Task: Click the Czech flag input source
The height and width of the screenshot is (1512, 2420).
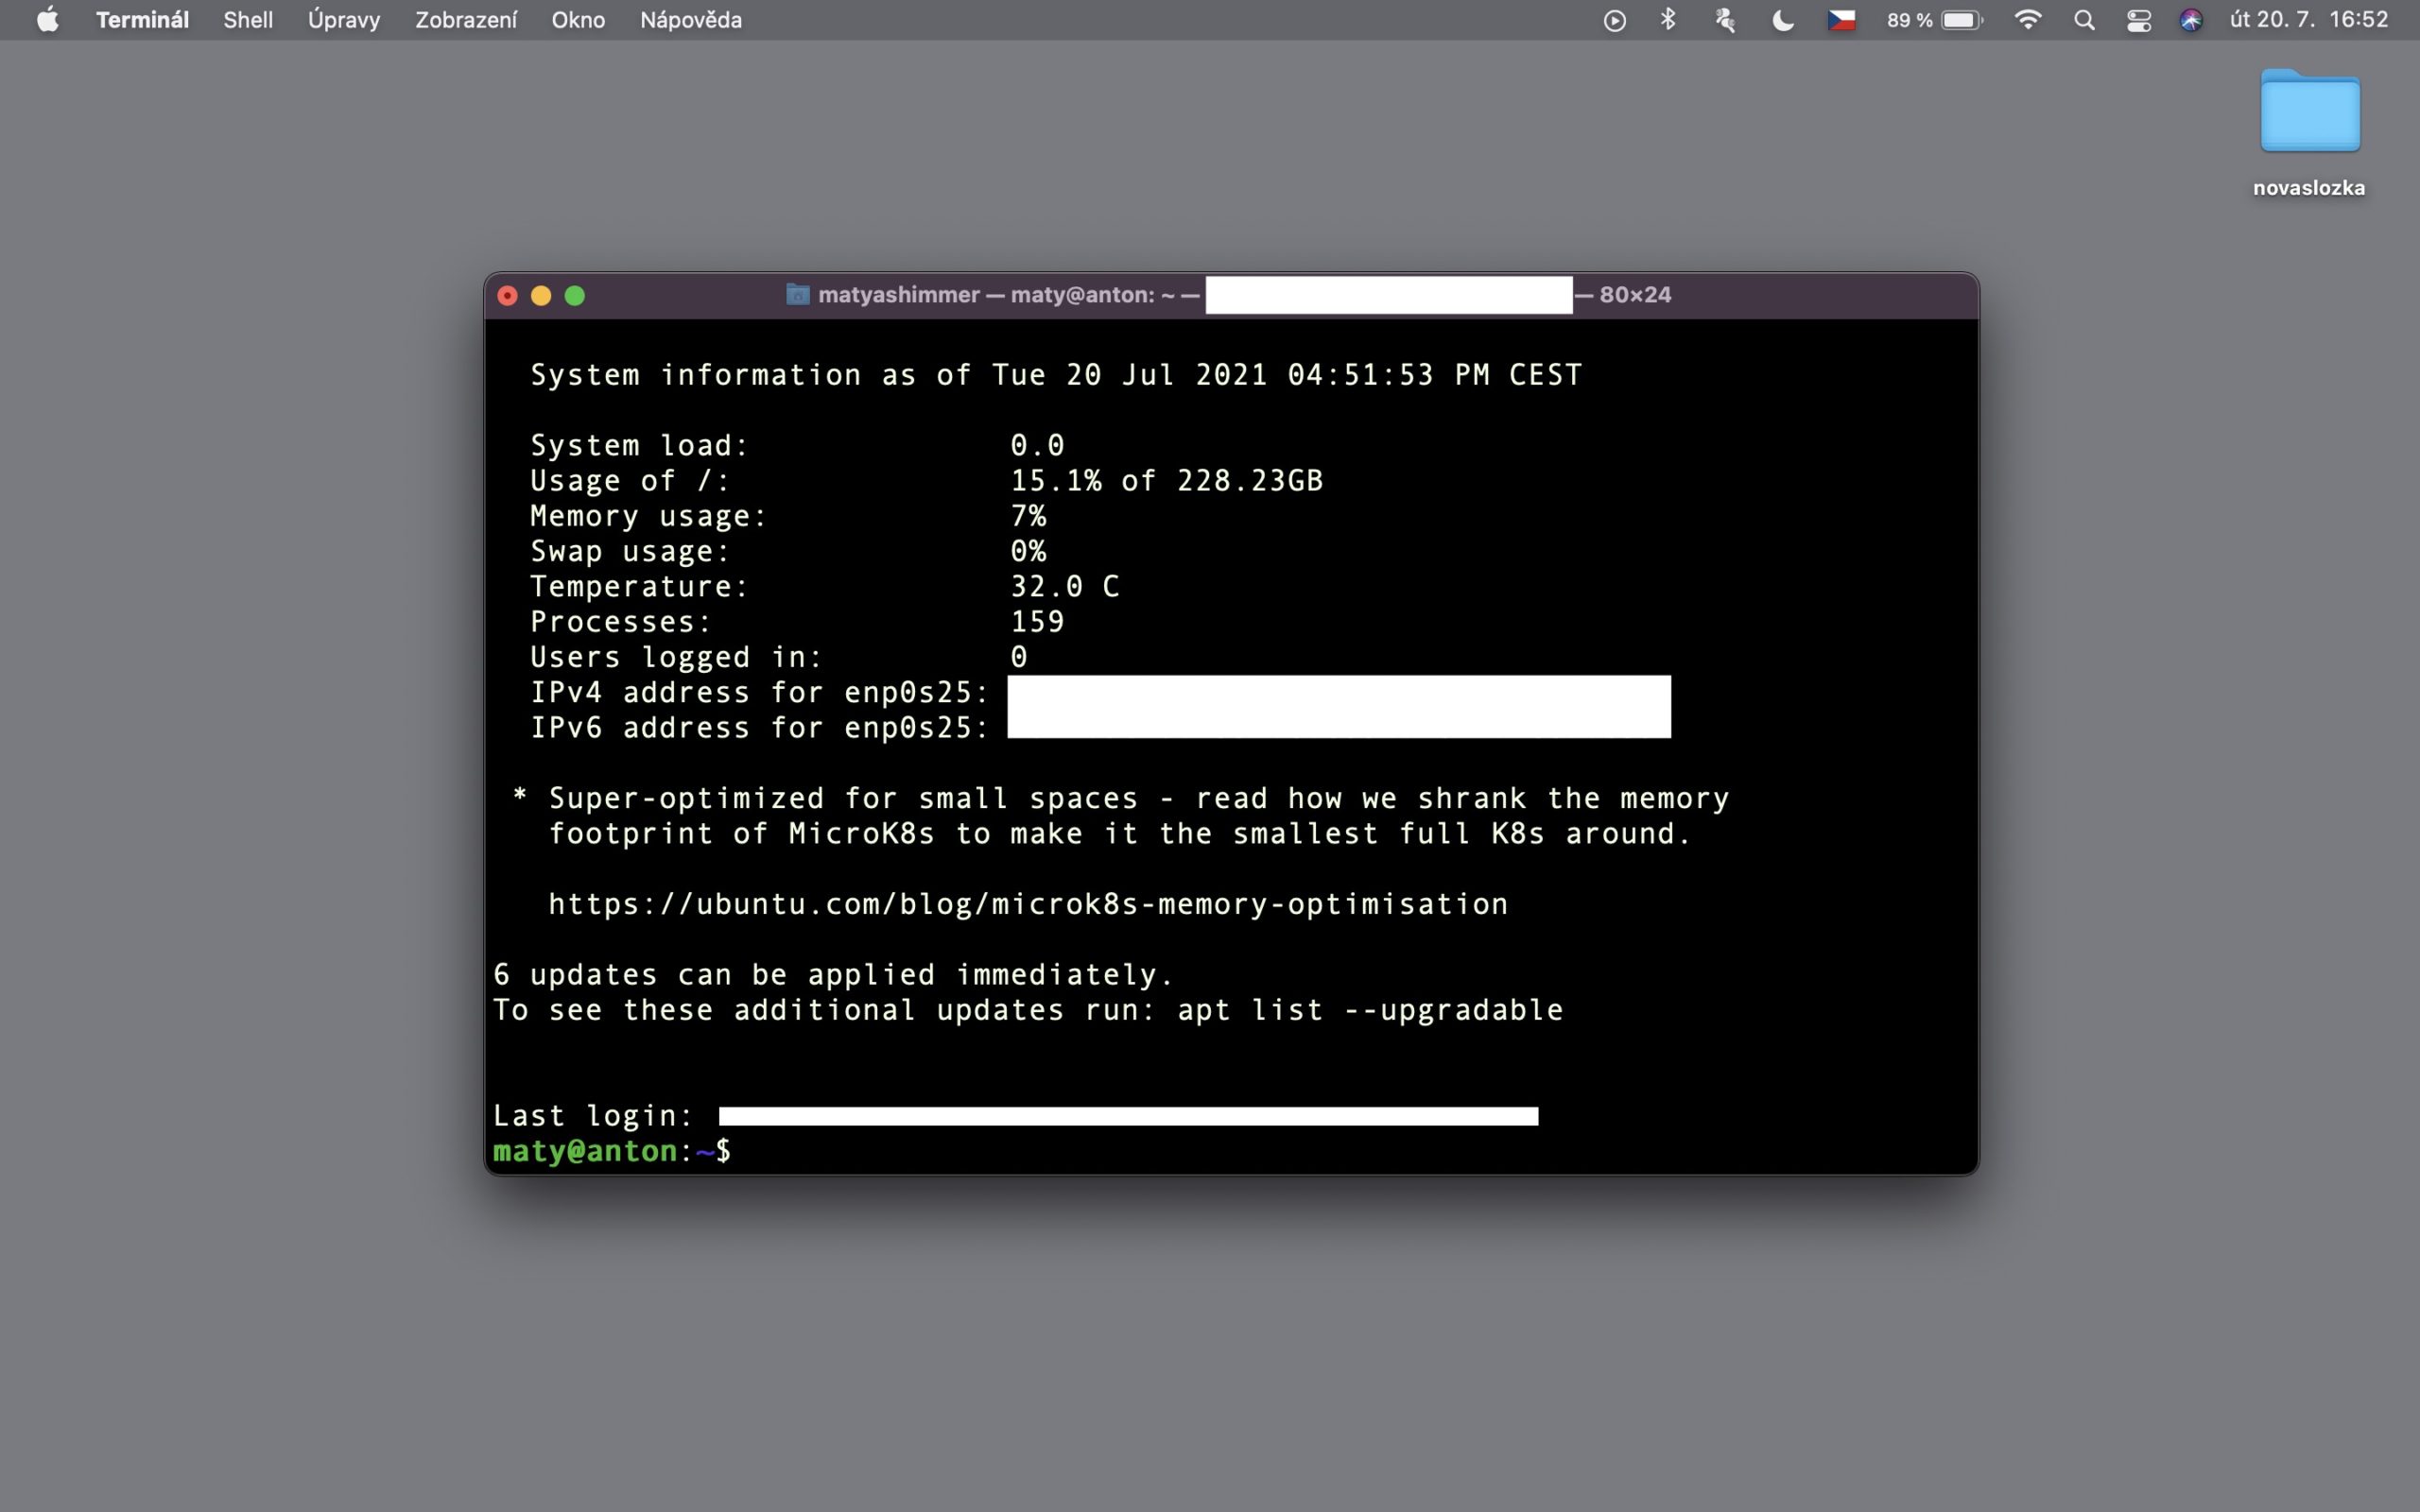Action: coord(1841,20)
